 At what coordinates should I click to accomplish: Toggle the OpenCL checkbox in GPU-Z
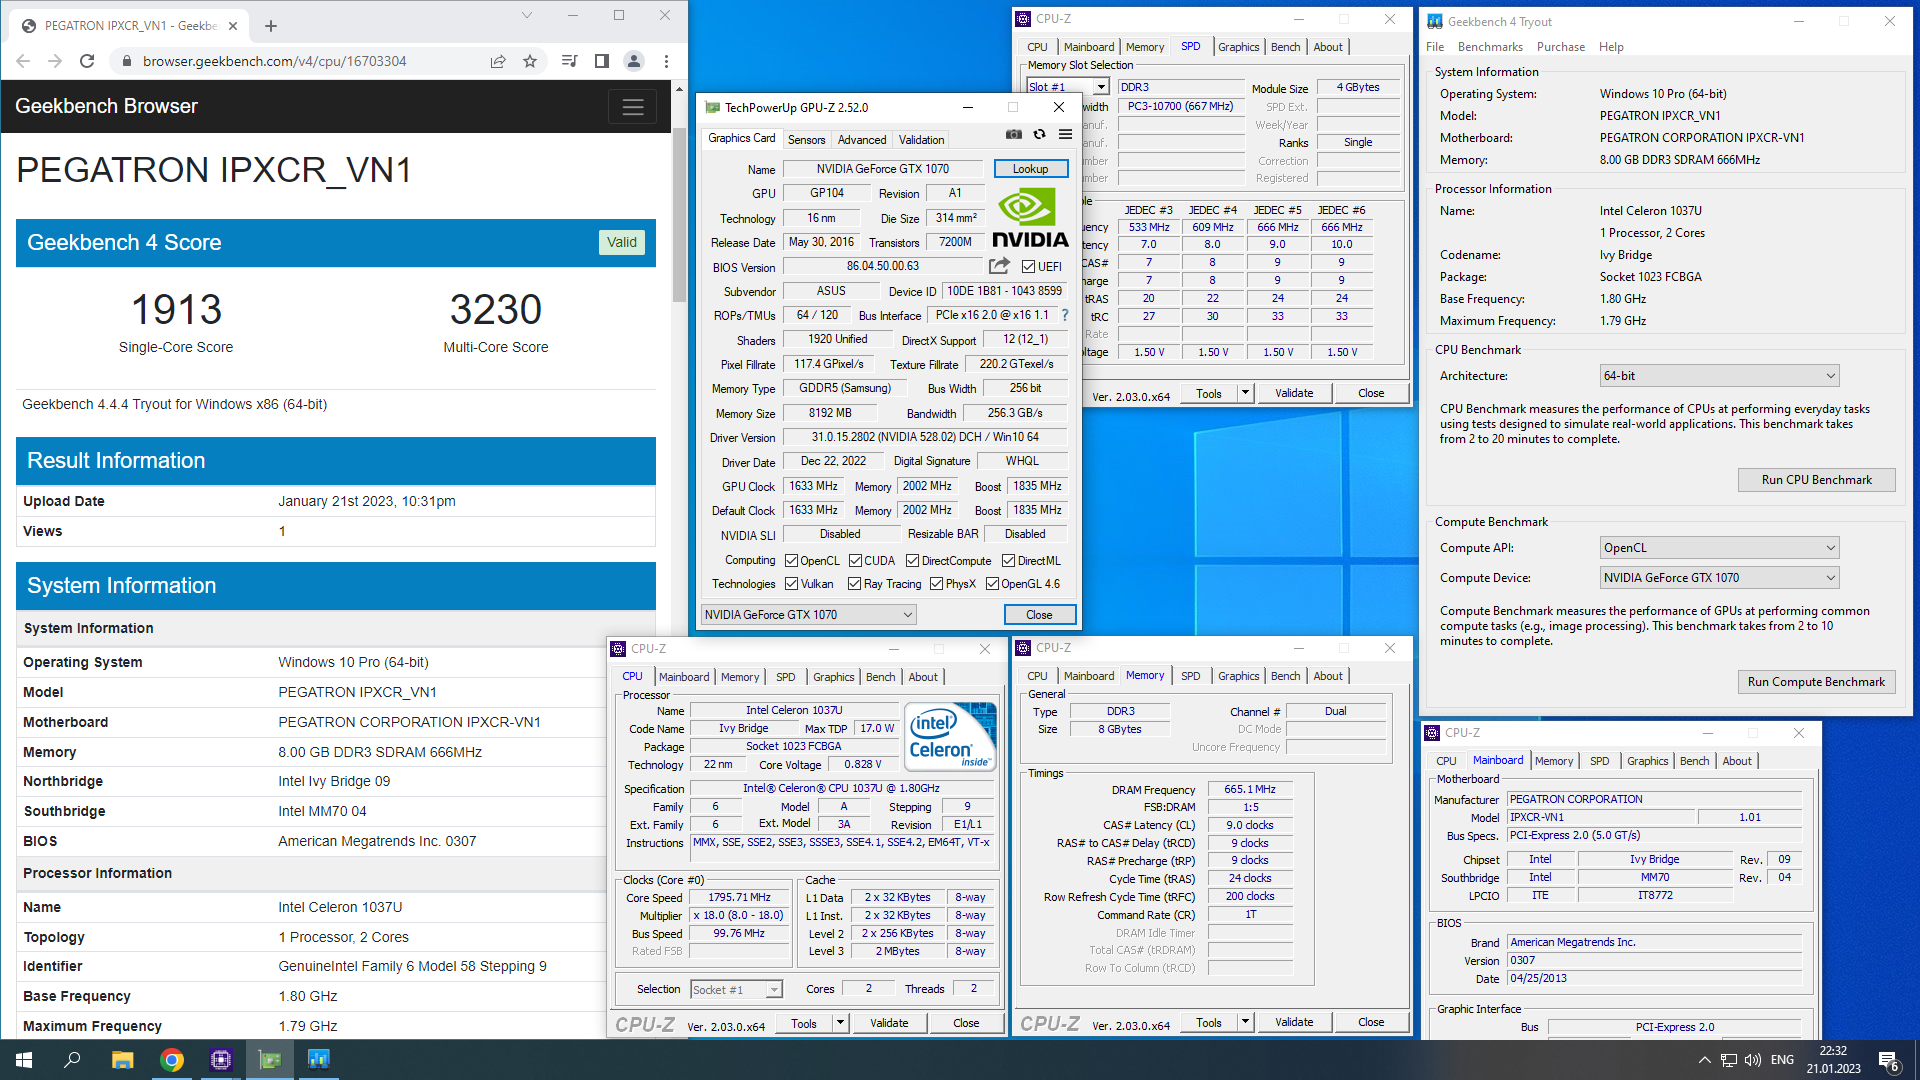[791, 561]
